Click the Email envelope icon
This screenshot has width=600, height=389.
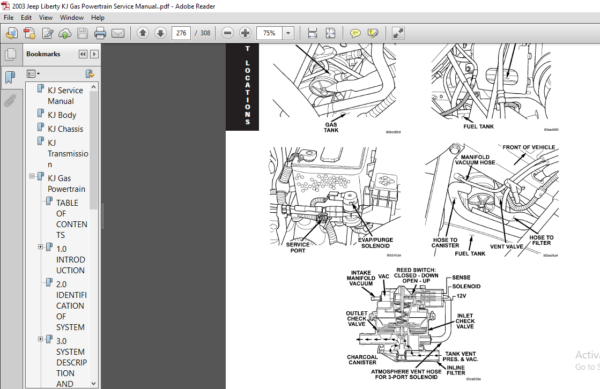118,34
